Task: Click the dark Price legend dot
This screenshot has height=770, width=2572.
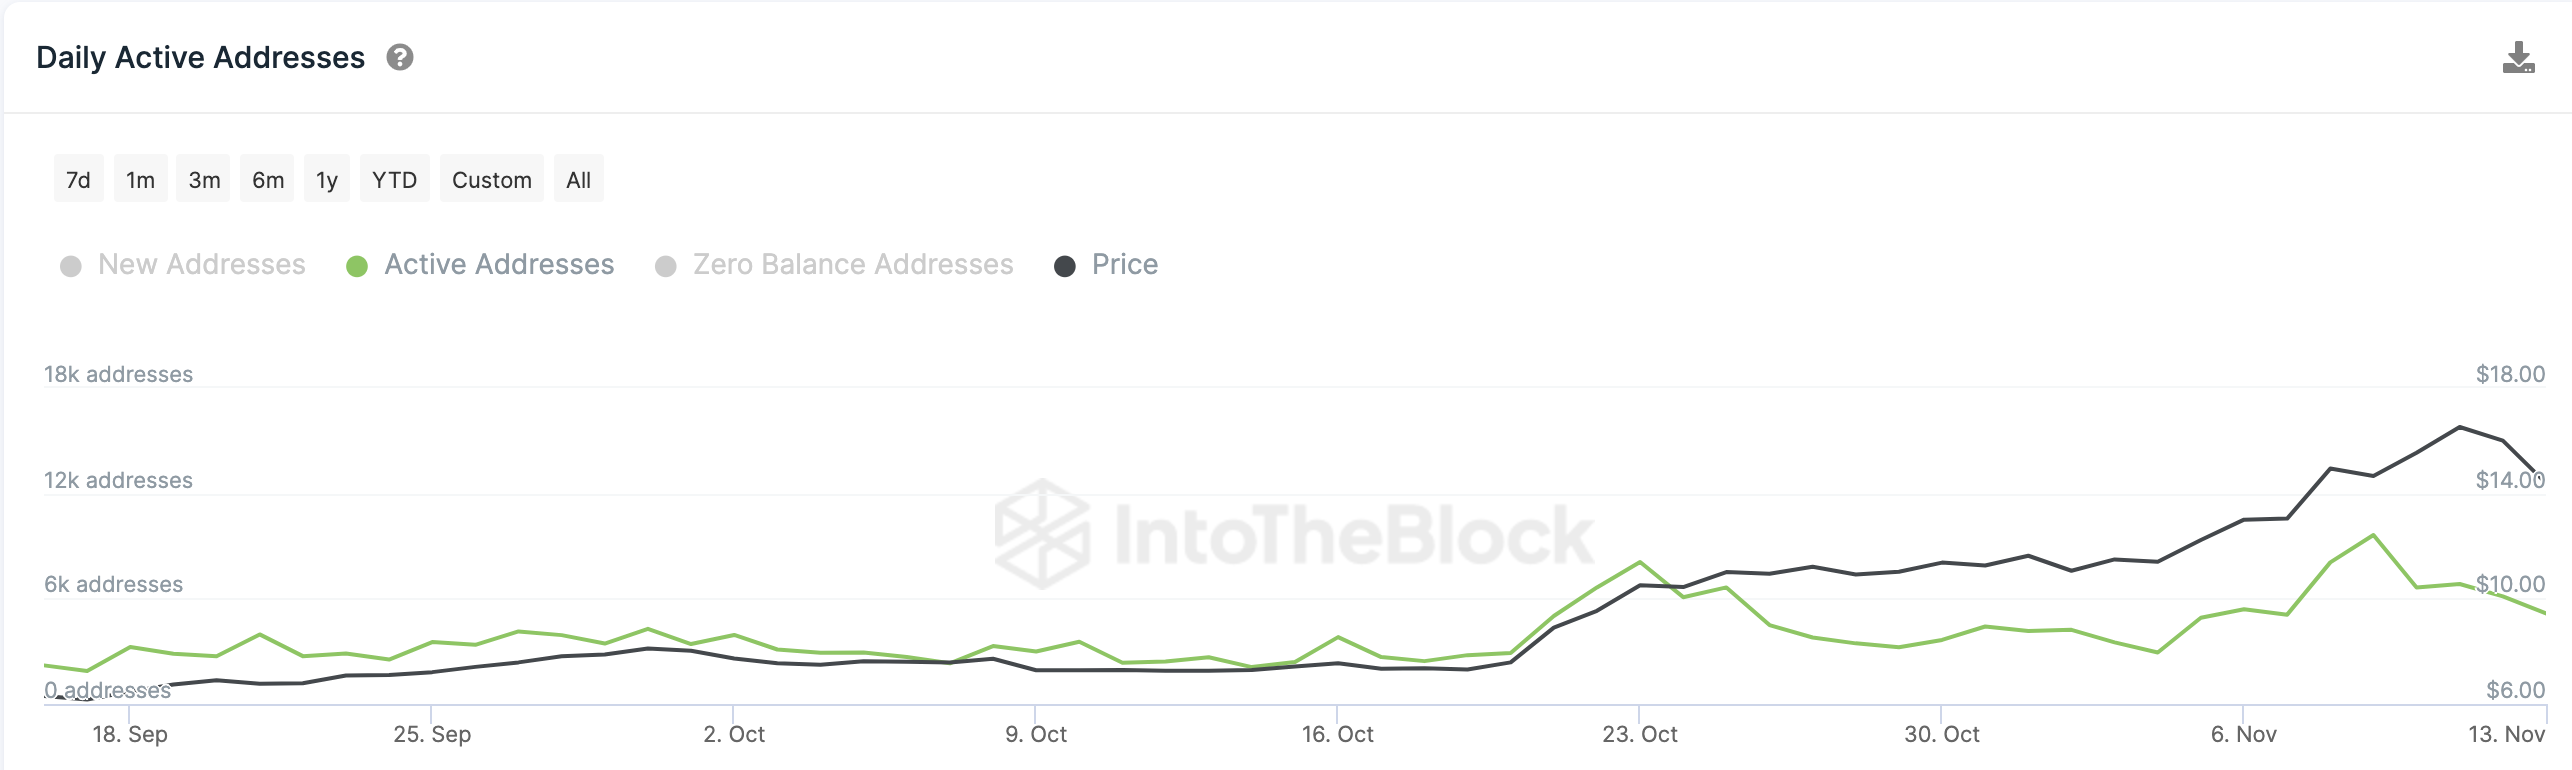Action: tap(1065, 266)
